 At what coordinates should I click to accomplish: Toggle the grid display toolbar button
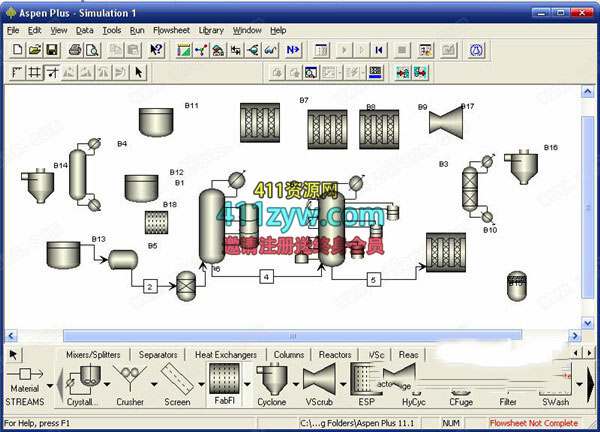click(34, 72)
